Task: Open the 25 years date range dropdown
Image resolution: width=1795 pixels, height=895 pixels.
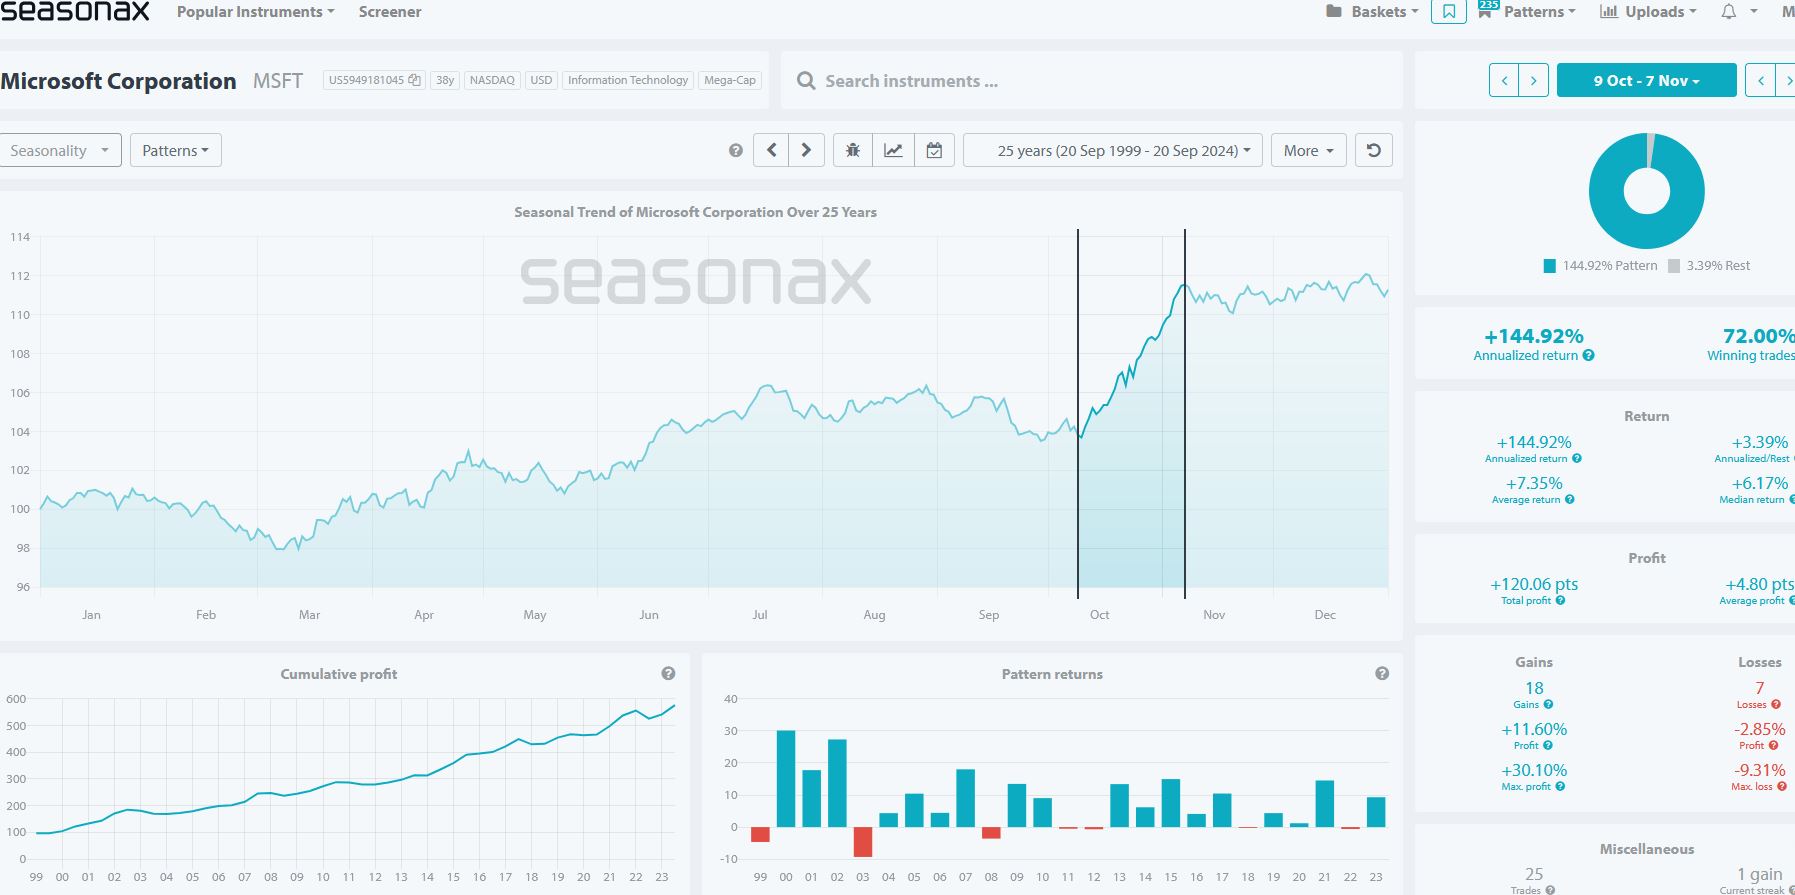Action: (1112, 151)
